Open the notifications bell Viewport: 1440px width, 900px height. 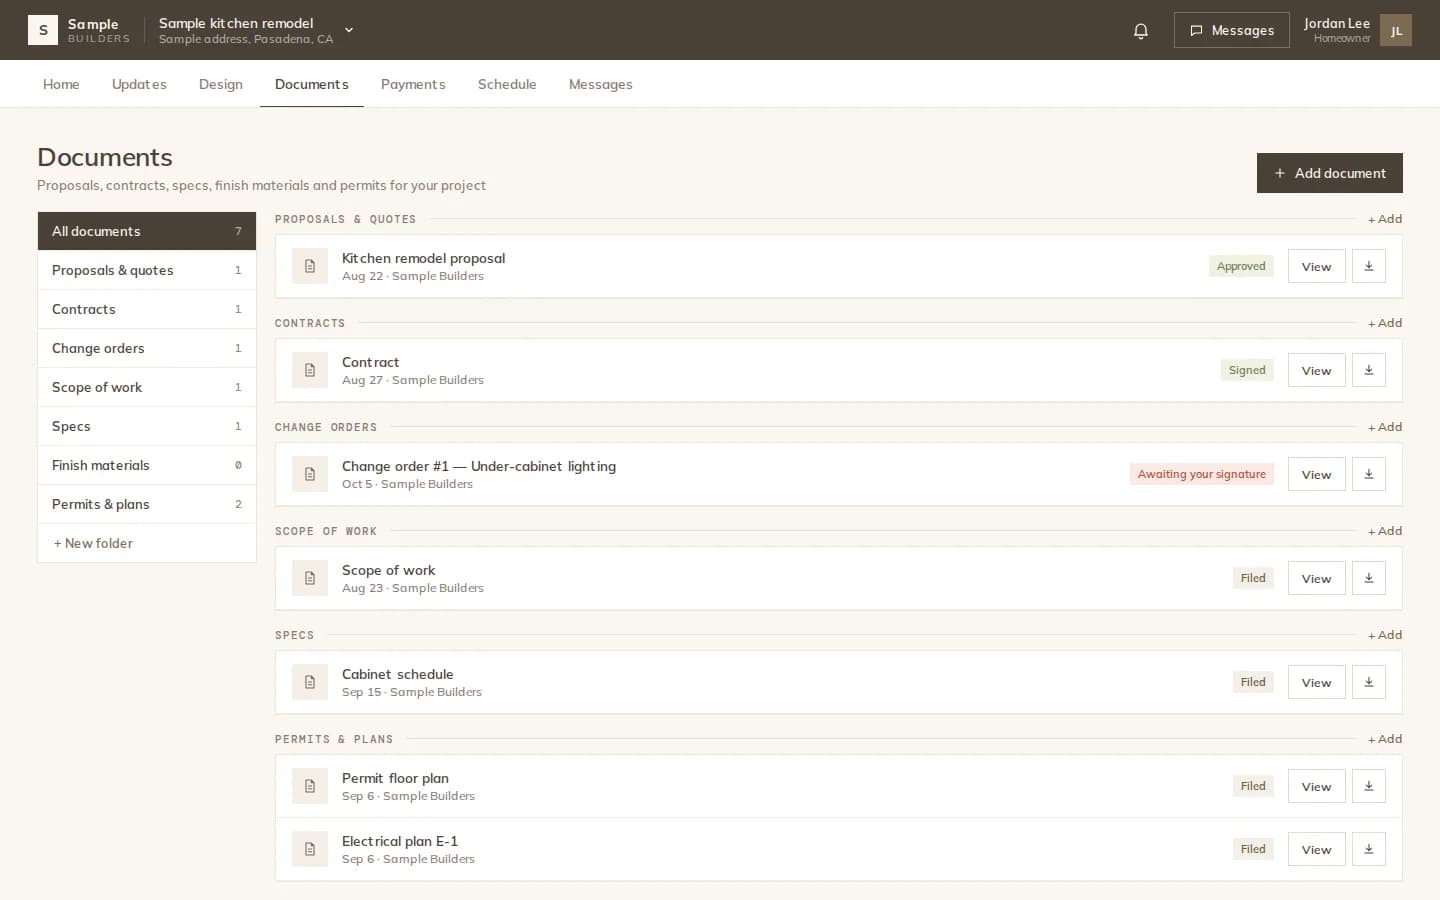pyautogui.click(x=1141, y=31)
